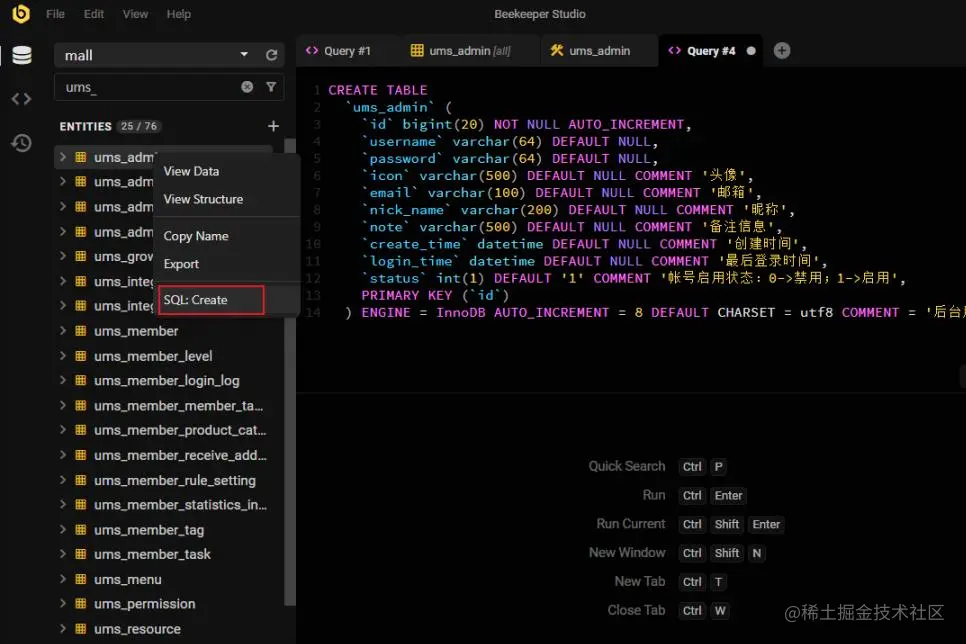
Task: Close Query #4 tab via unsaved dot
Action: coord(751,51)
